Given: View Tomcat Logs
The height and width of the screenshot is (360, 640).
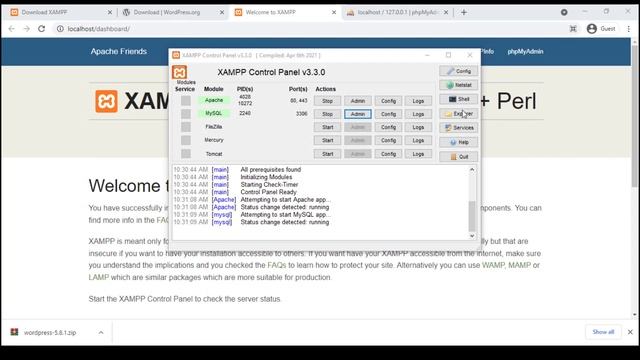Looking at the screenshot, I should pyautogui.click(x=418, y=154).
